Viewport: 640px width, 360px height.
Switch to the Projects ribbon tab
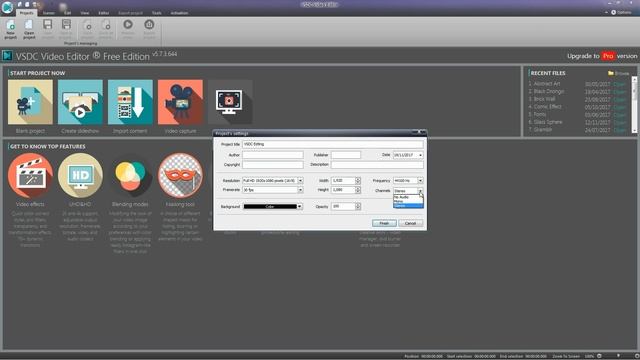click(27, 13)
